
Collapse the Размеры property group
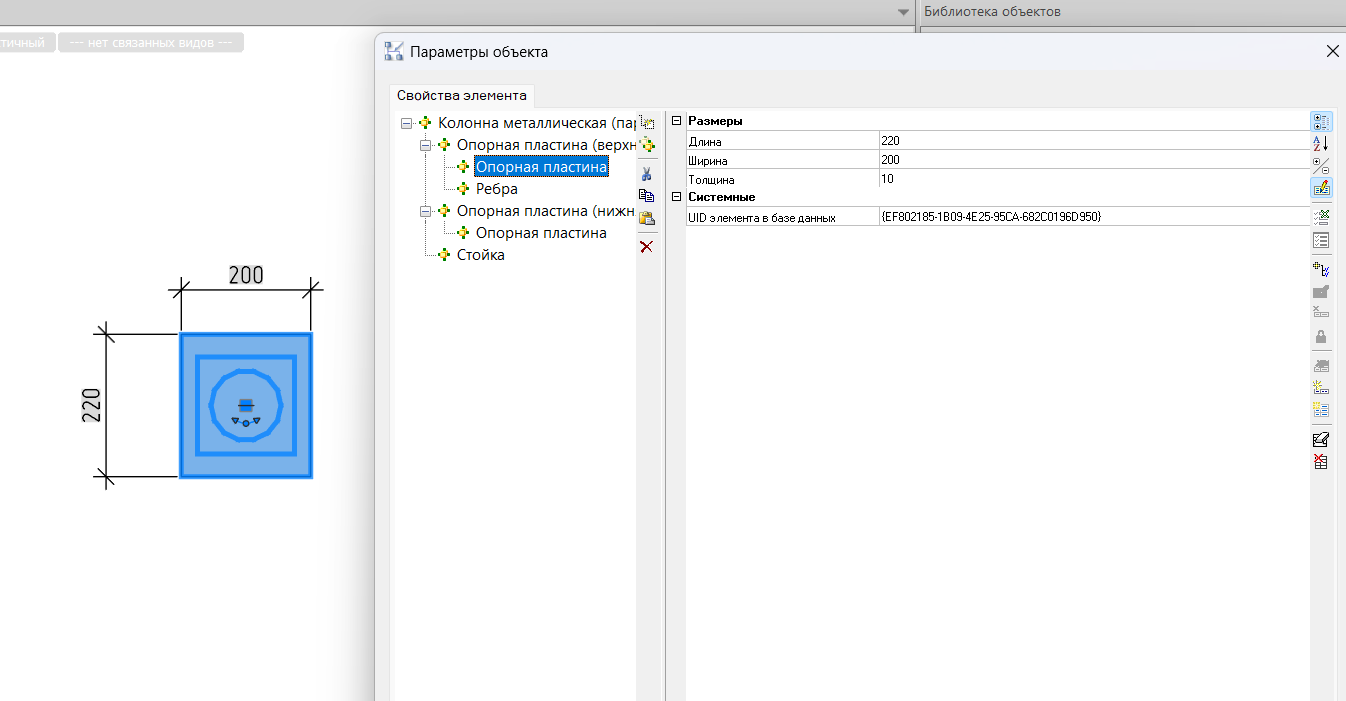(x=677, y=121)
